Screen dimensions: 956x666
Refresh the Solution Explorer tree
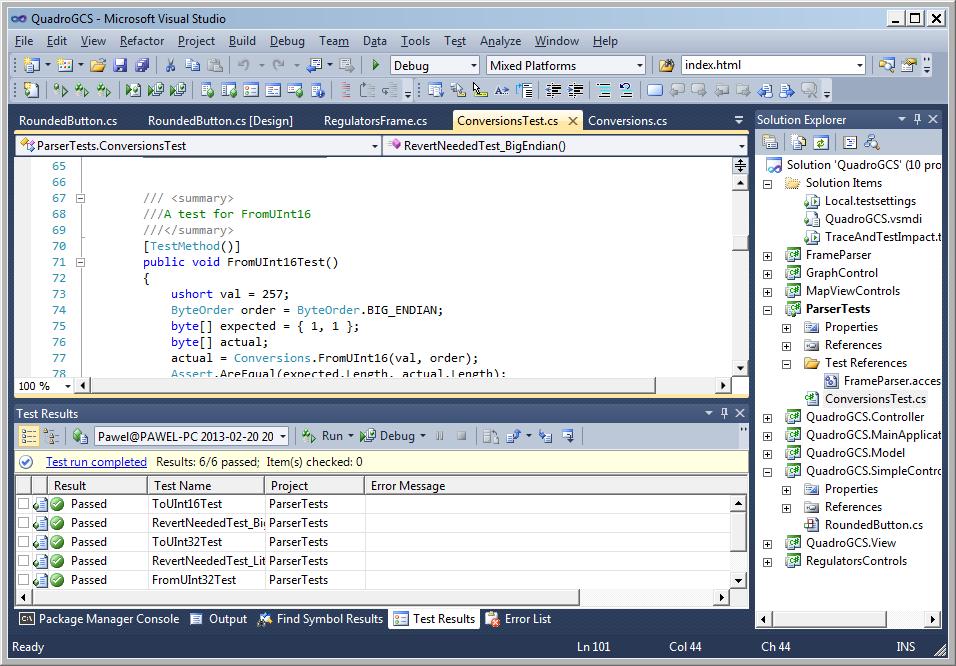coord(820,143)
